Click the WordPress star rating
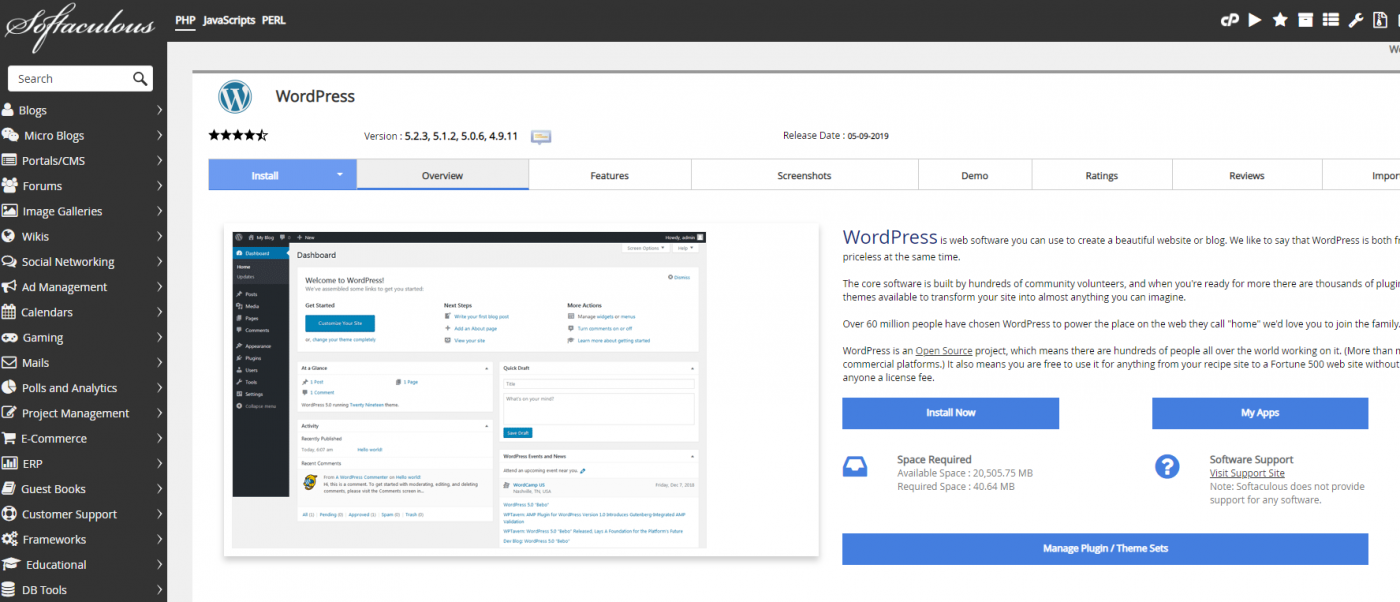This screenshot has height=602, width=1400. [238, 135]
